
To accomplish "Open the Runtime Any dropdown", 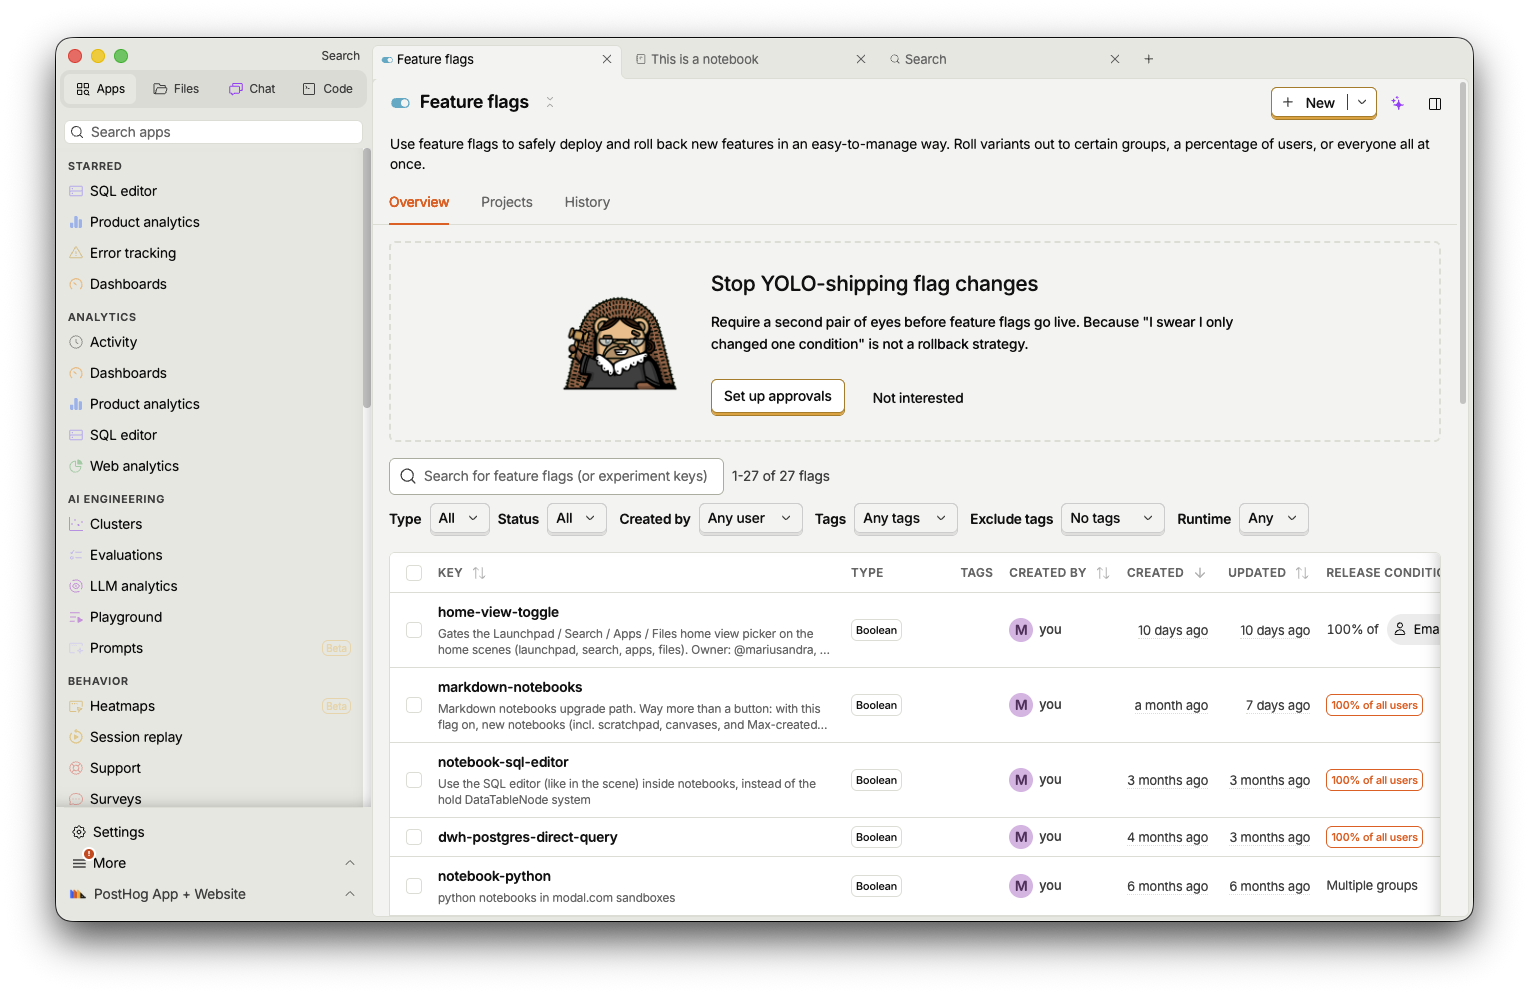I will point(1273,518).
